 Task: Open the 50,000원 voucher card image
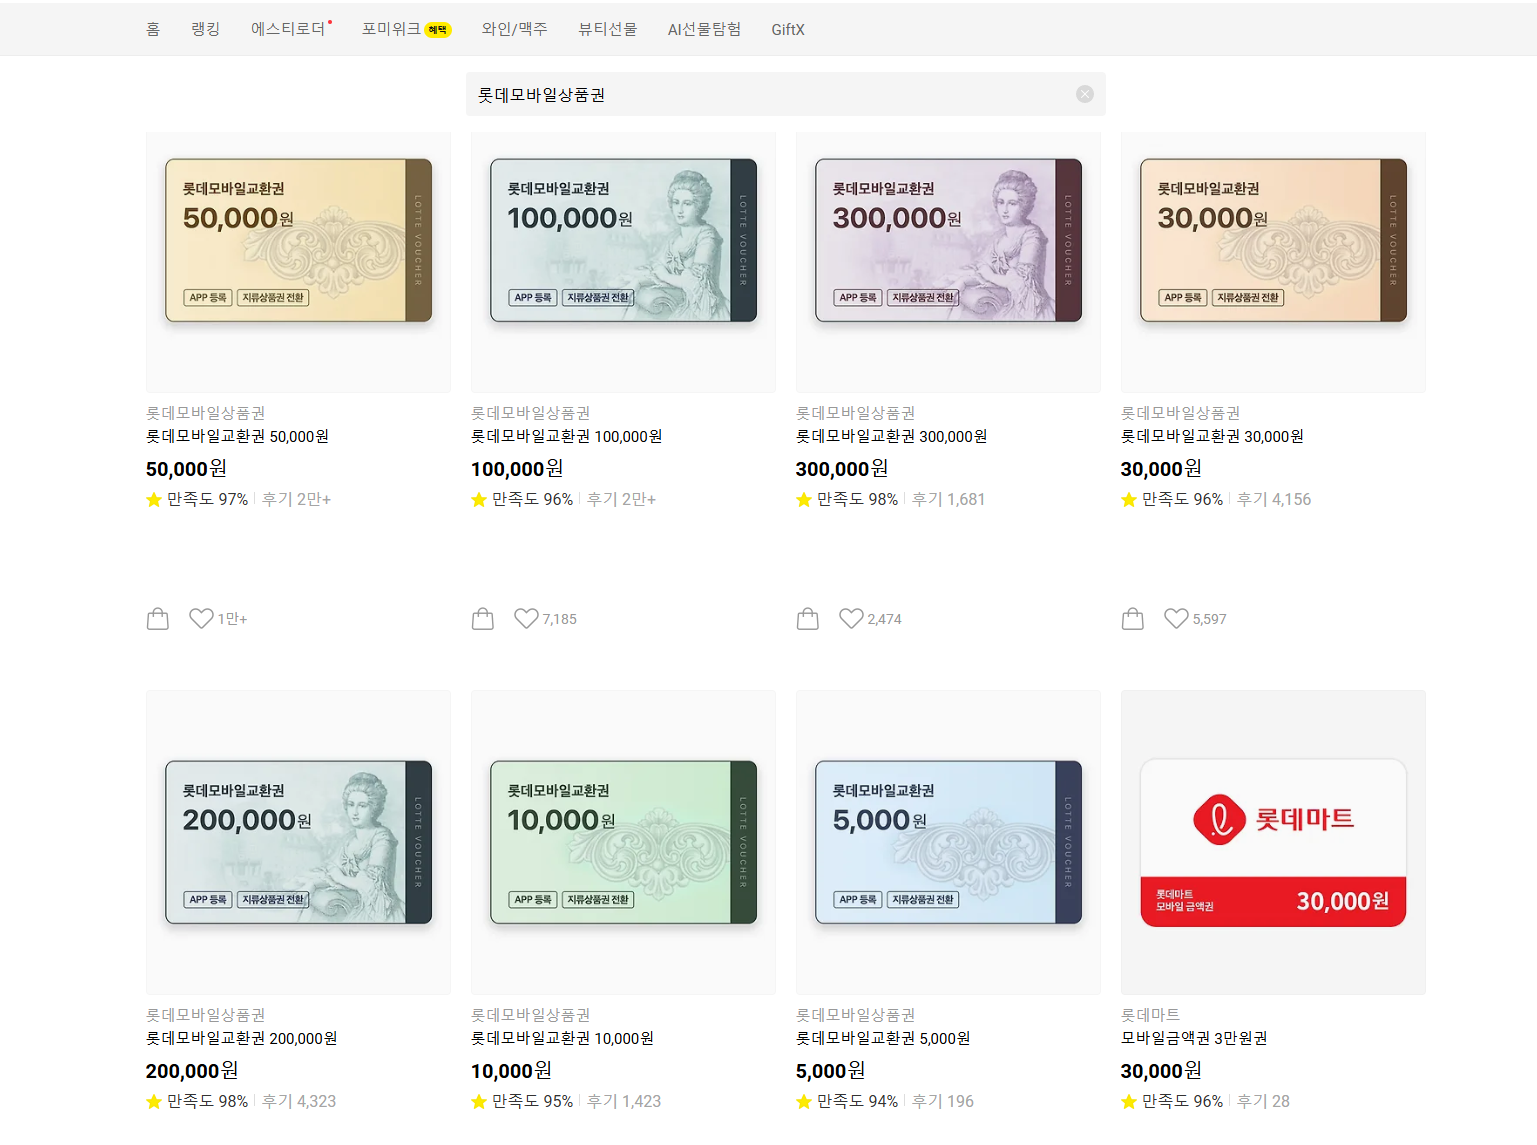click(x=298, y=262)
